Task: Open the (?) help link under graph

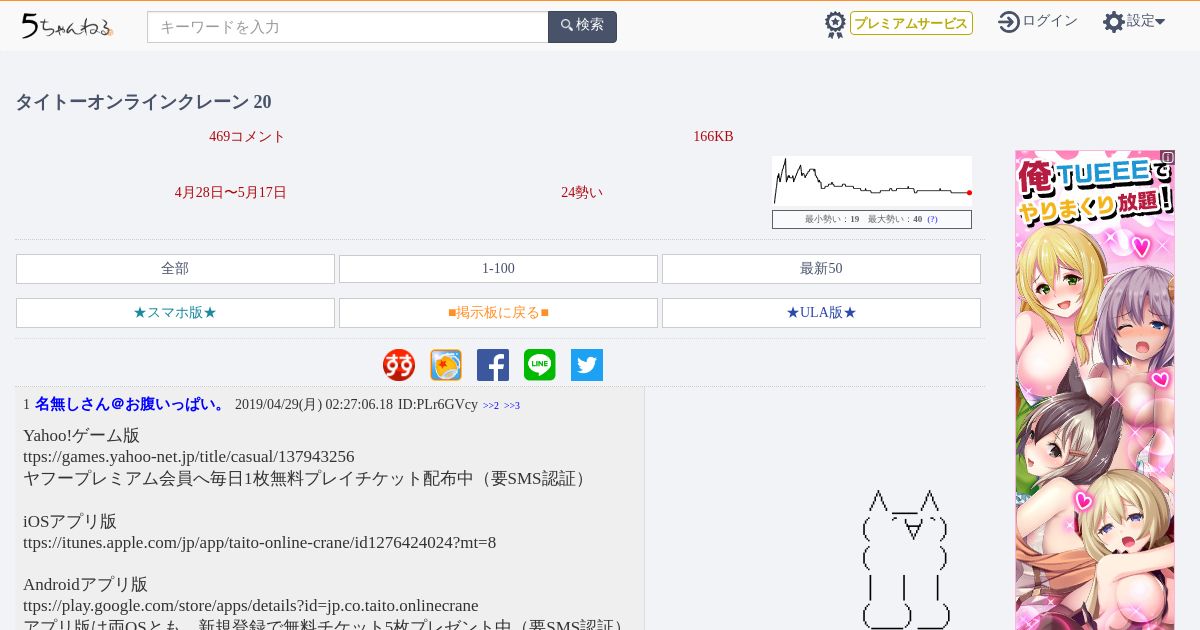Action: 932,219
